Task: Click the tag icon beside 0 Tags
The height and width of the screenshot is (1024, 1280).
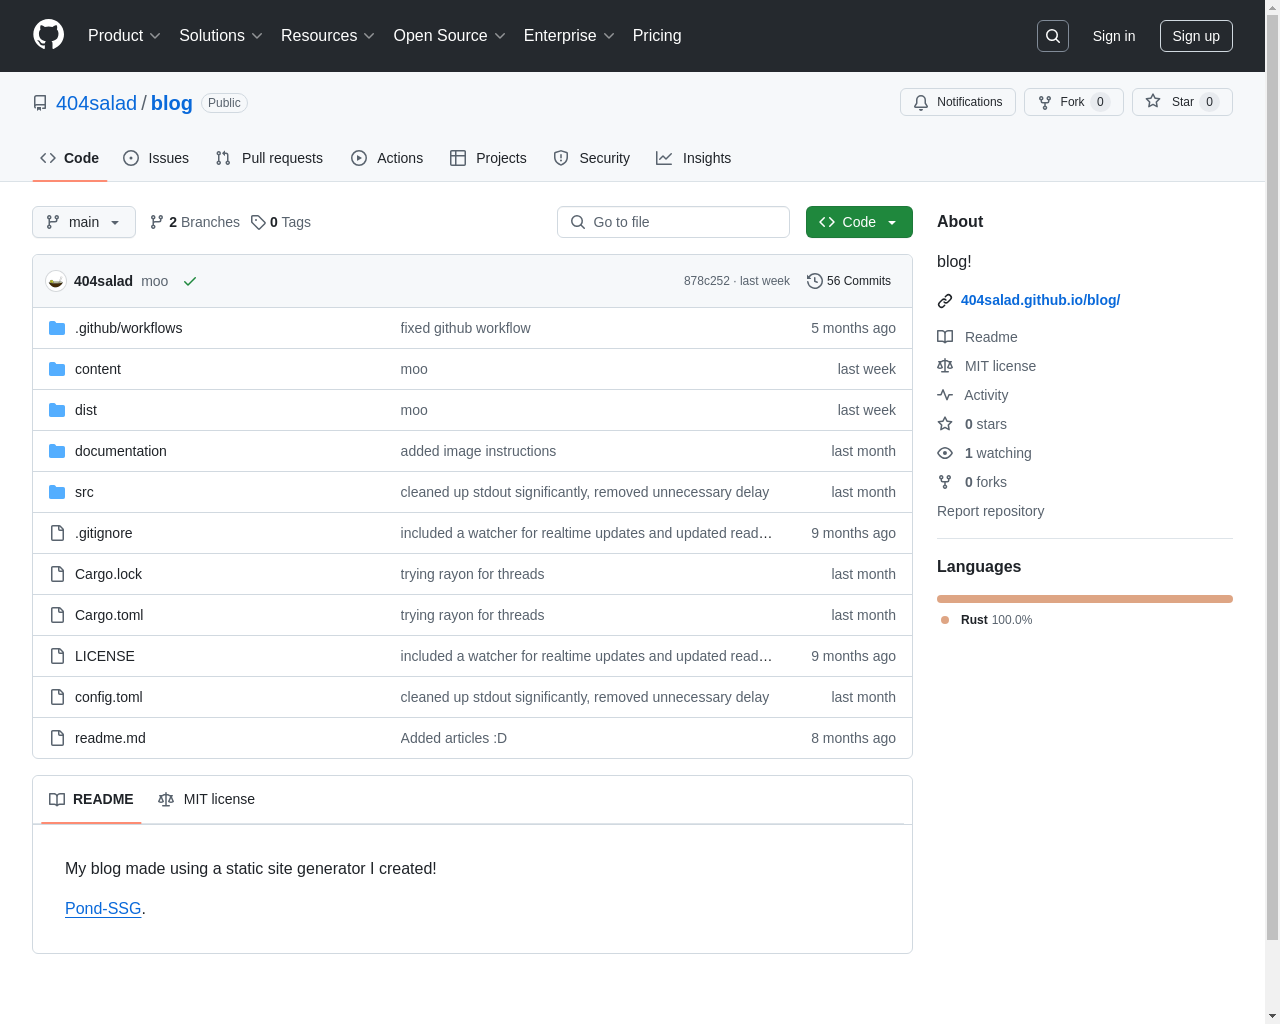Action: (x=258, y=222)
